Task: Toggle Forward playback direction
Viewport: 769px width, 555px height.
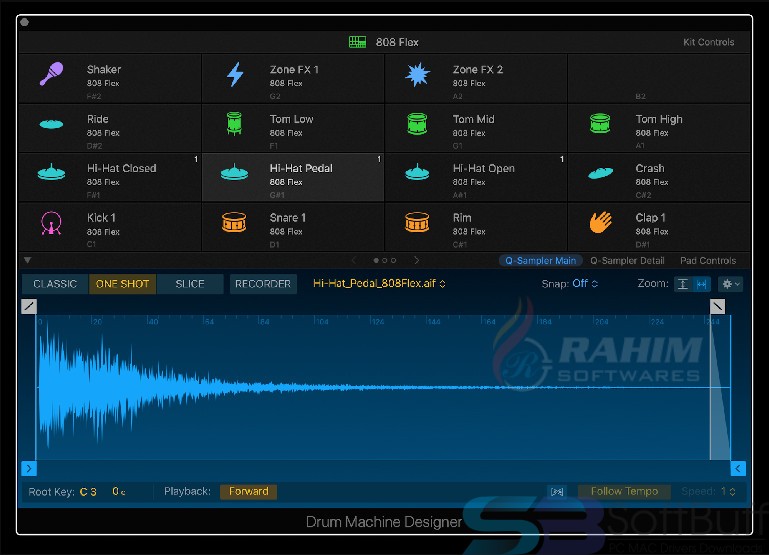Action: click(x=249, y=492)
